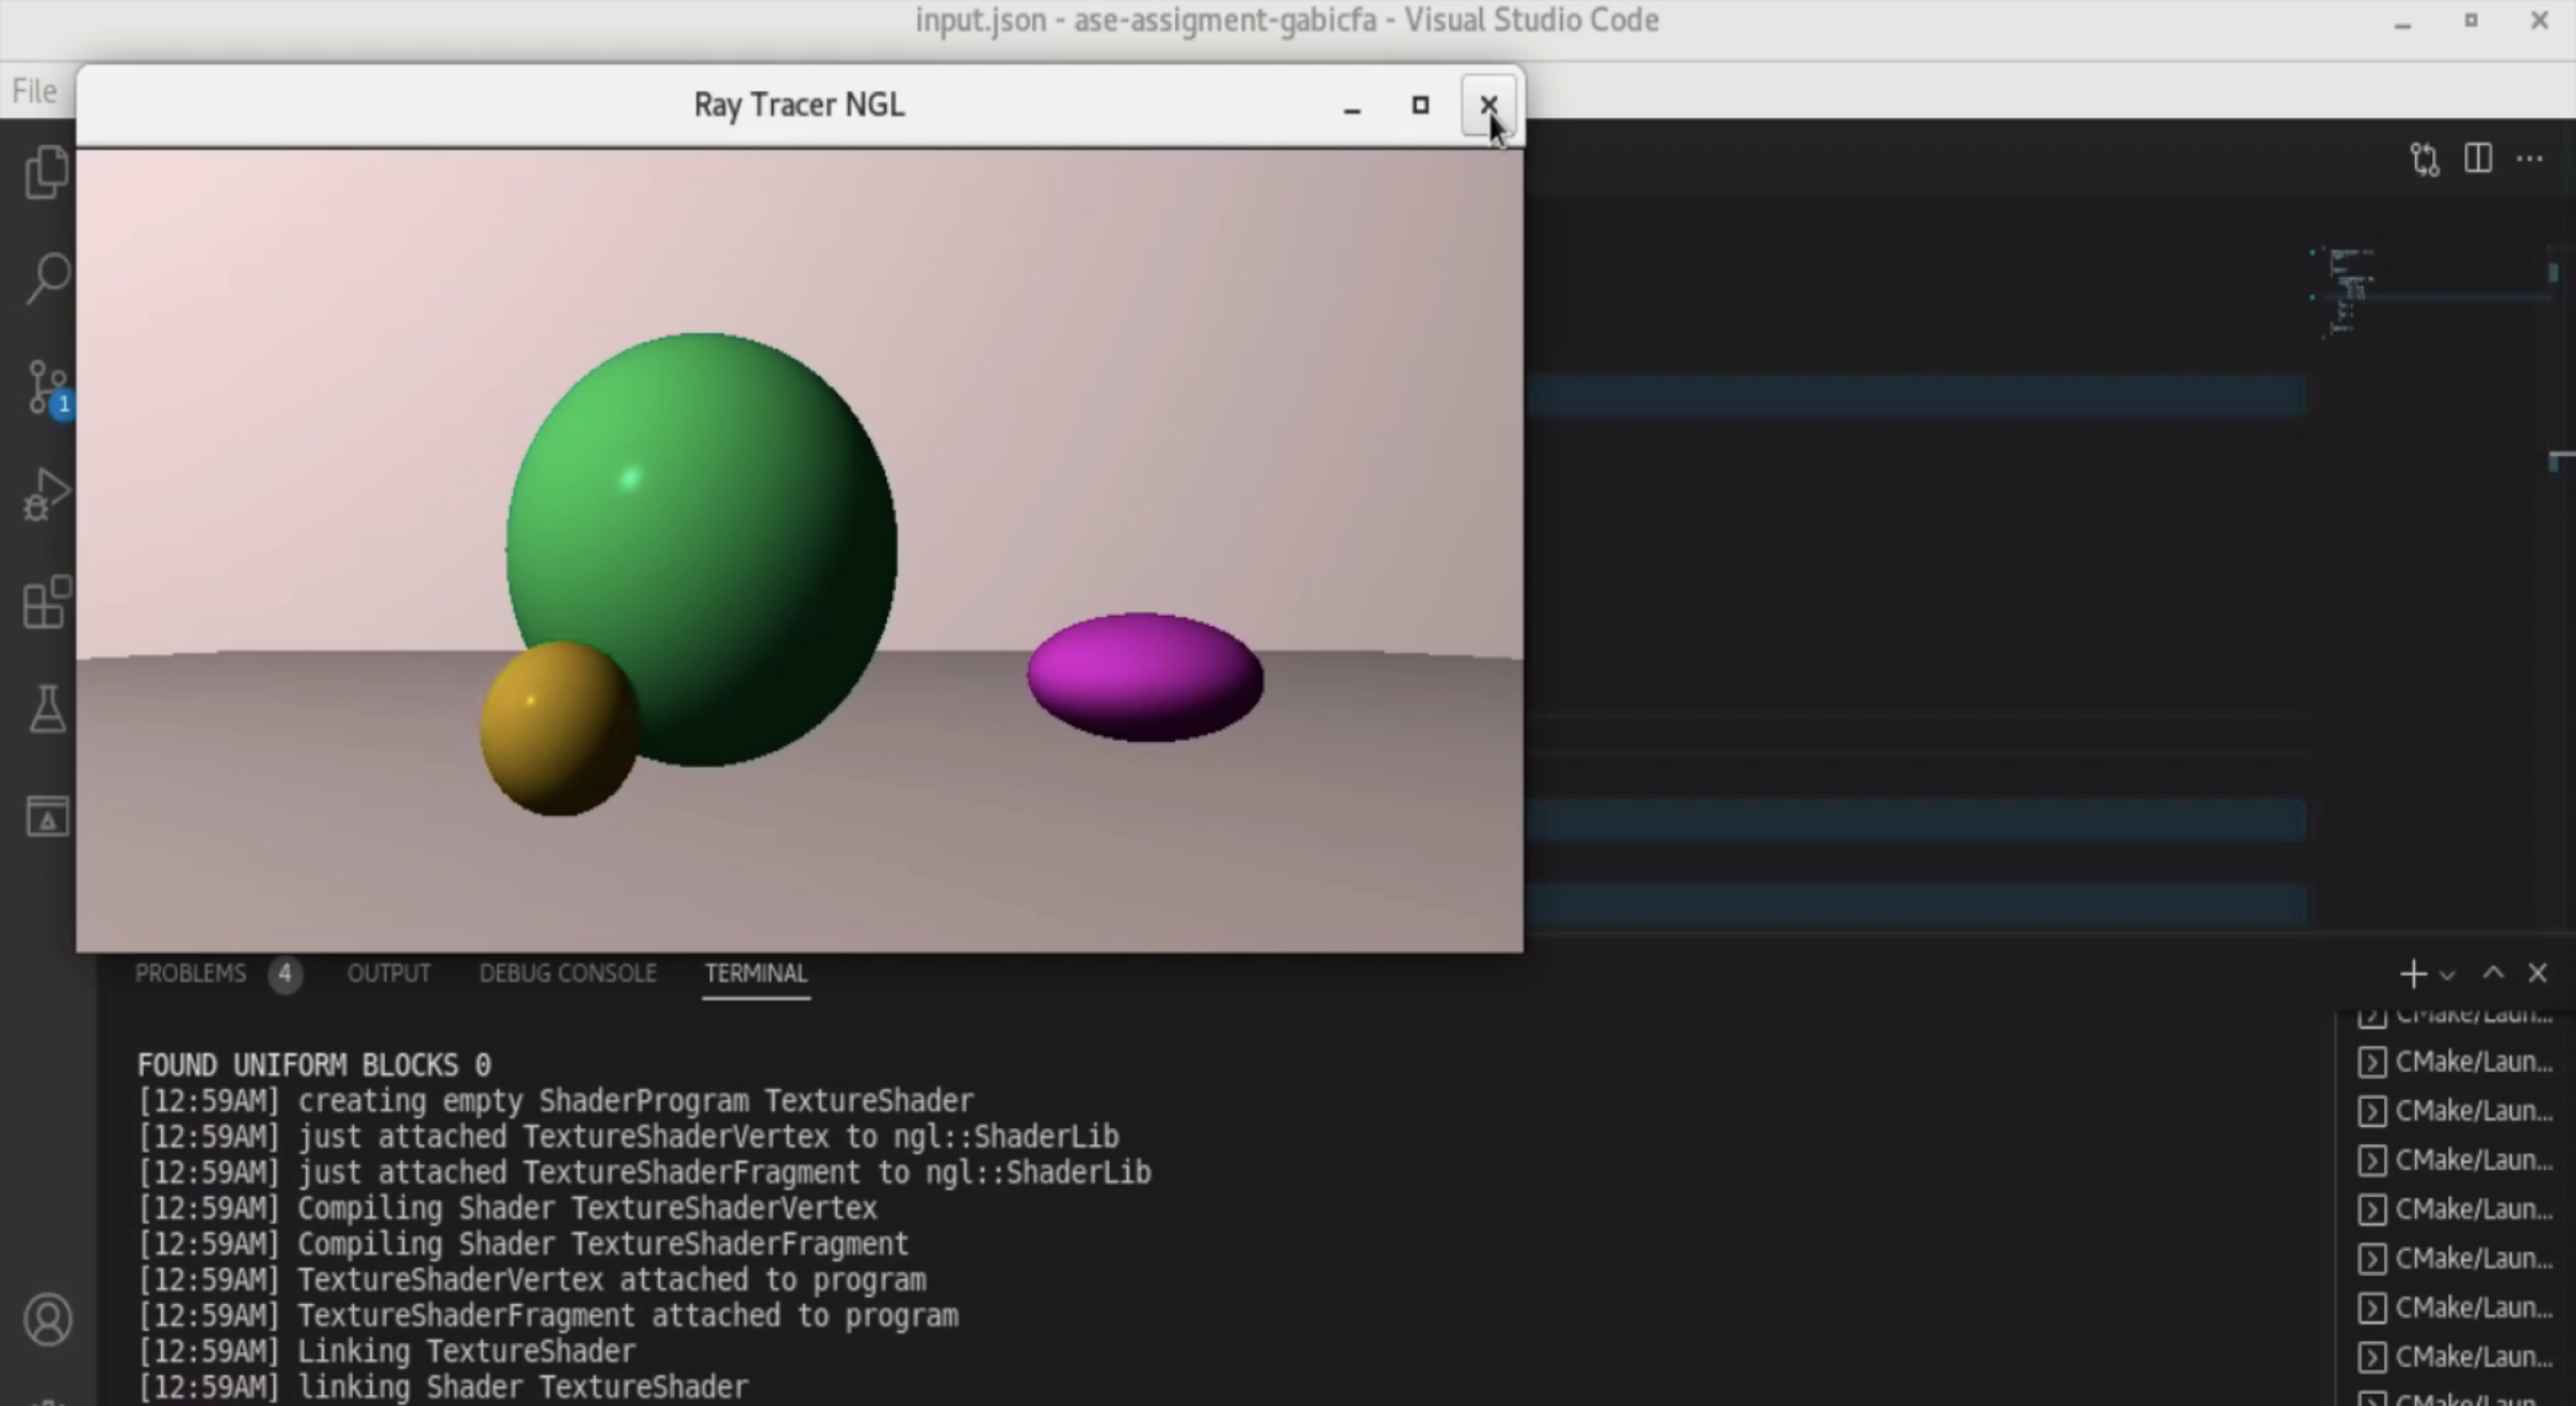This screenshot has width=2576, height=1406.
Task: Show the Problems panel listing 4 issues
Action: pyautogui.click(x=190, y=973)
